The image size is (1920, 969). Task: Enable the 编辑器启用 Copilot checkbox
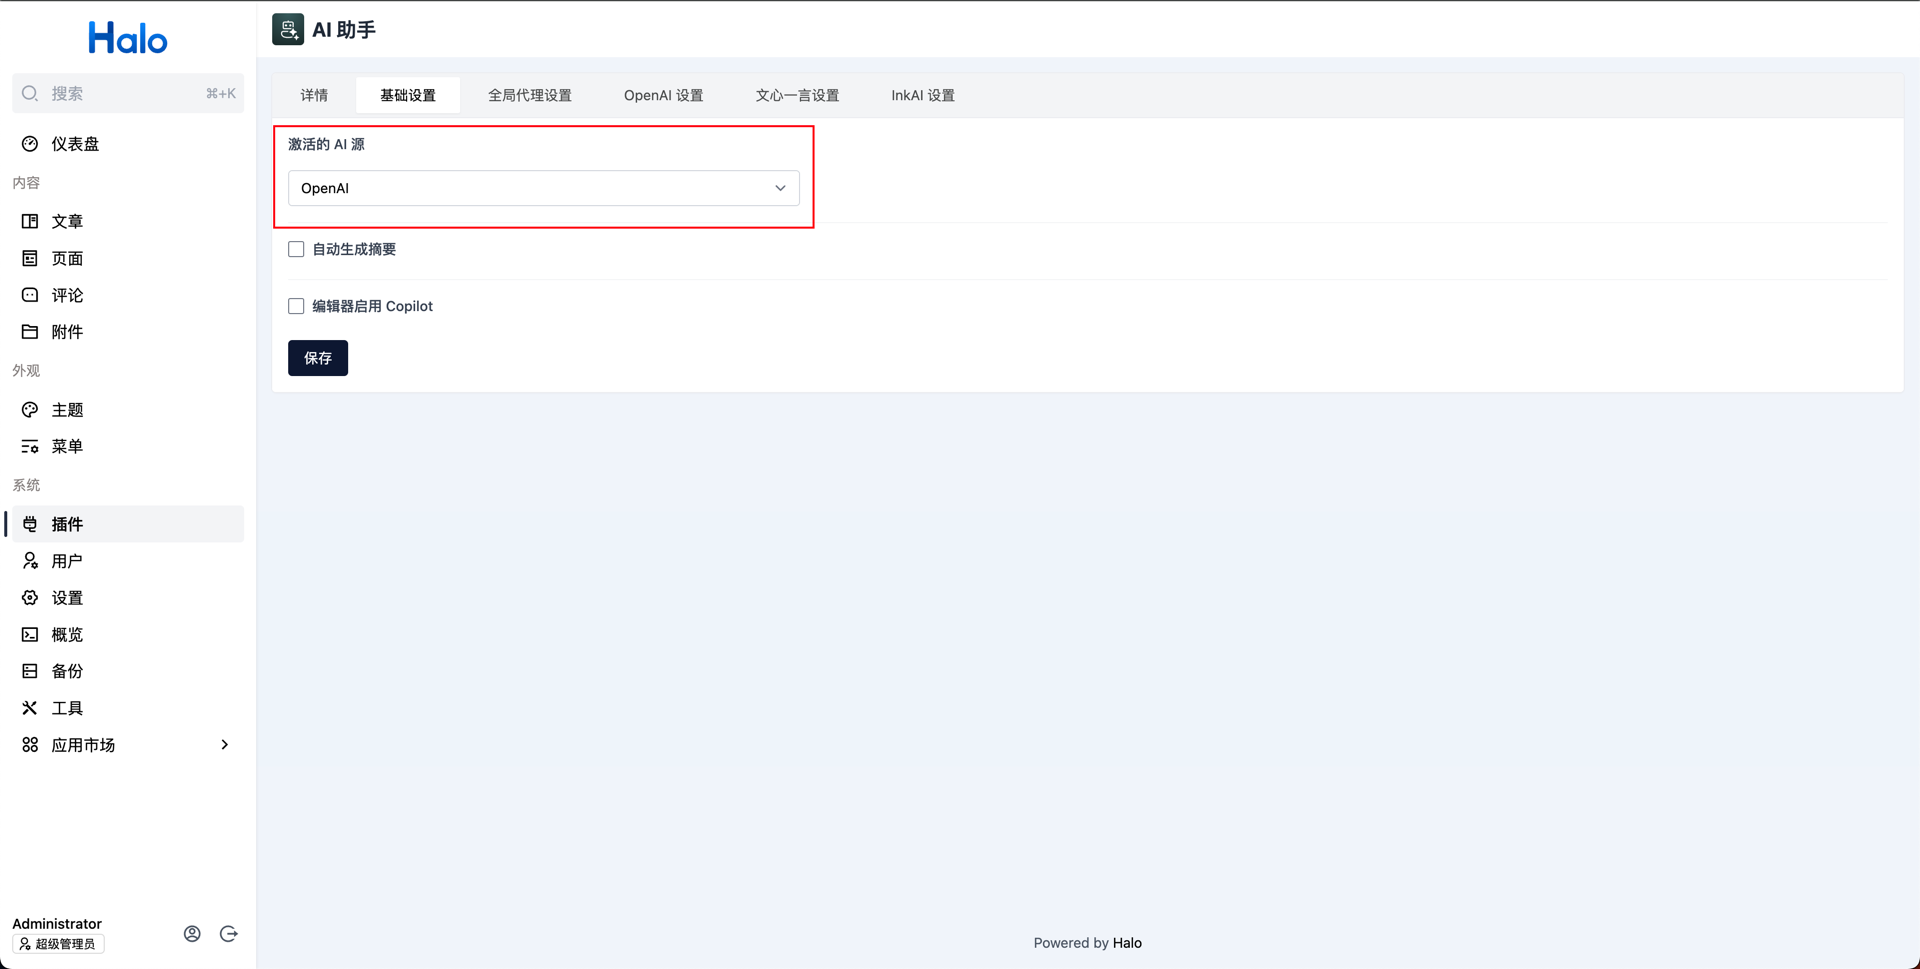point(296,306)
